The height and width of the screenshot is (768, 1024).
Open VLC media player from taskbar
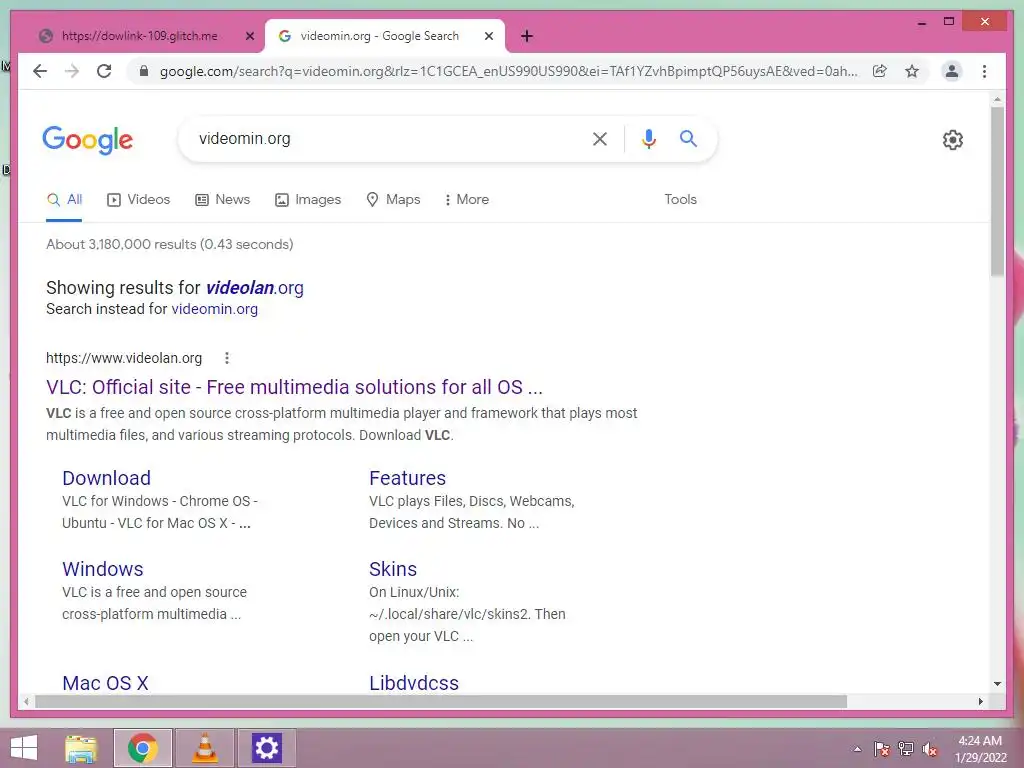pyautogui.click(x=205, y=748)
